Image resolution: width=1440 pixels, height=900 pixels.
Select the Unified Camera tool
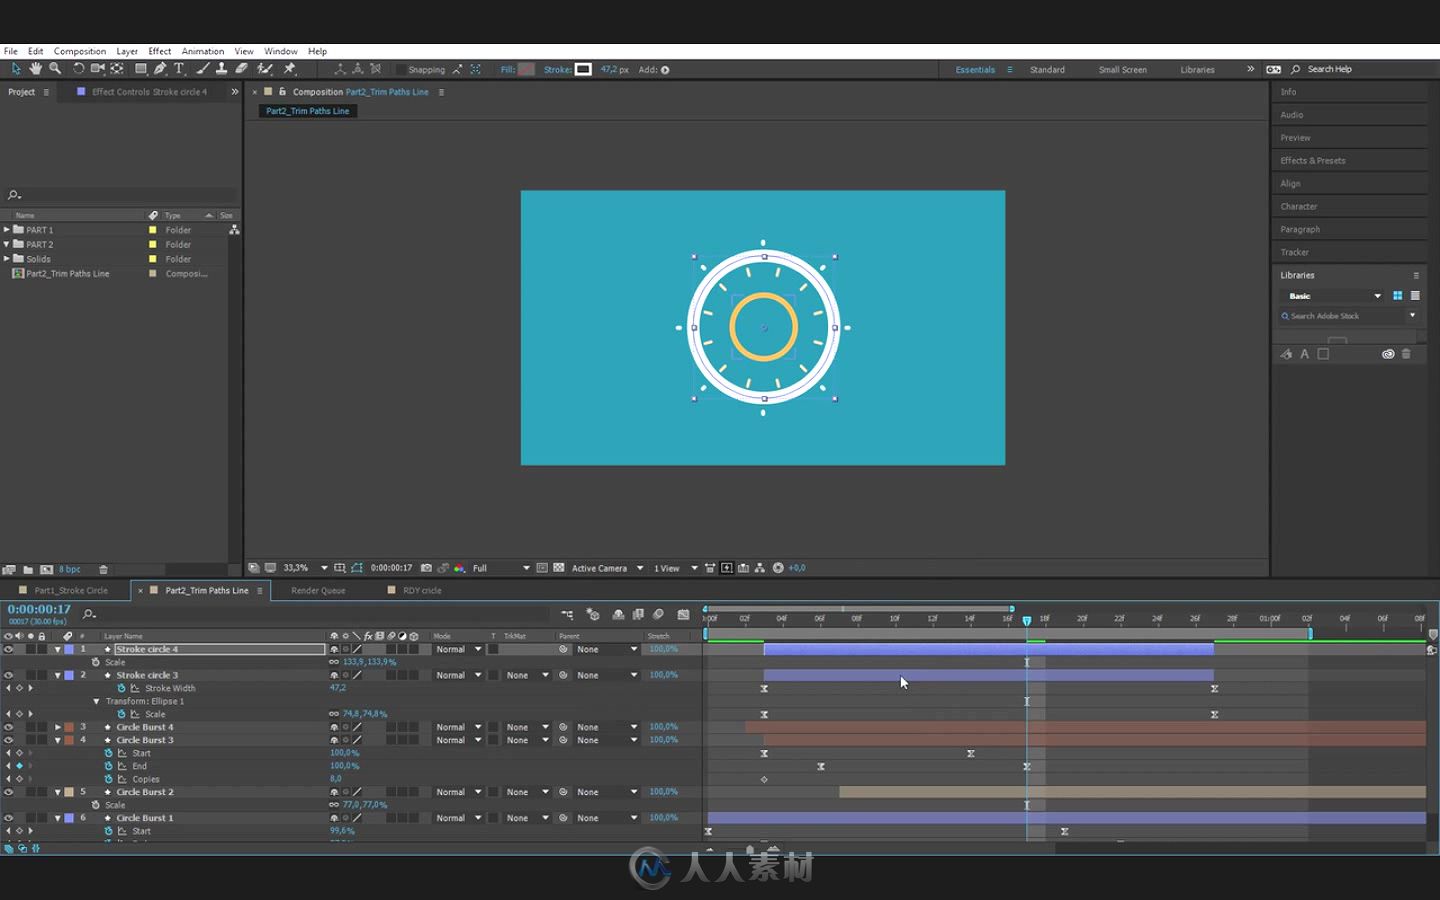point(97,69)
